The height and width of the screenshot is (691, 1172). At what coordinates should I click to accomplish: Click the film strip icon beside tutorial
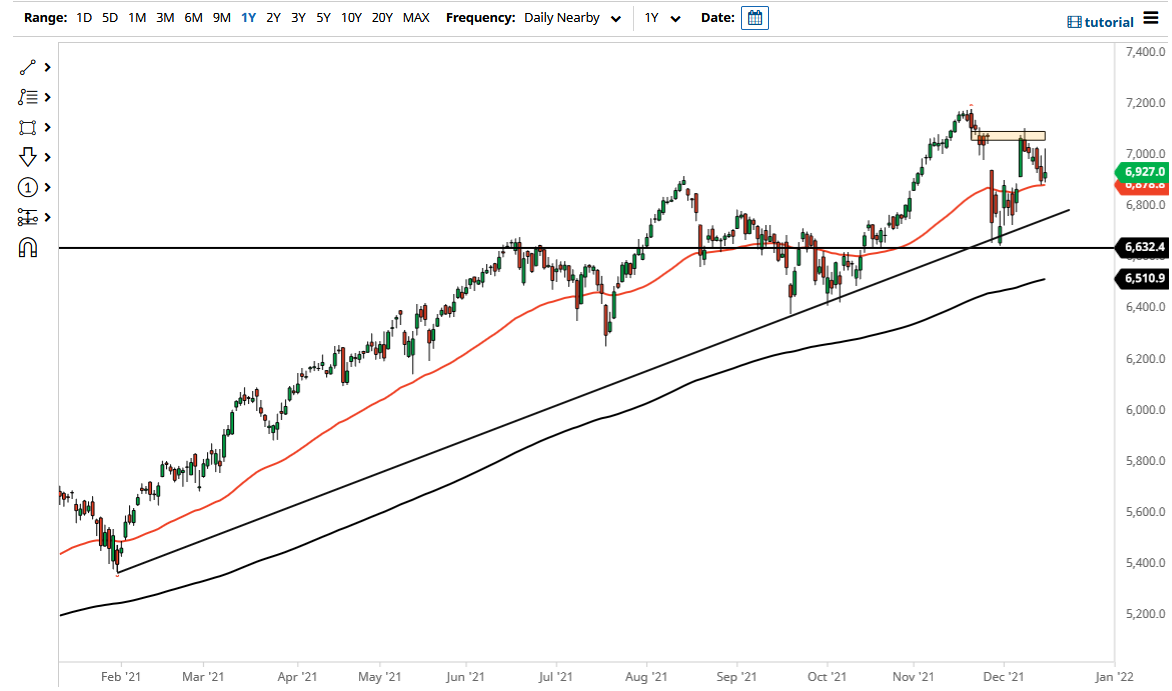(x=1074, y=21)
